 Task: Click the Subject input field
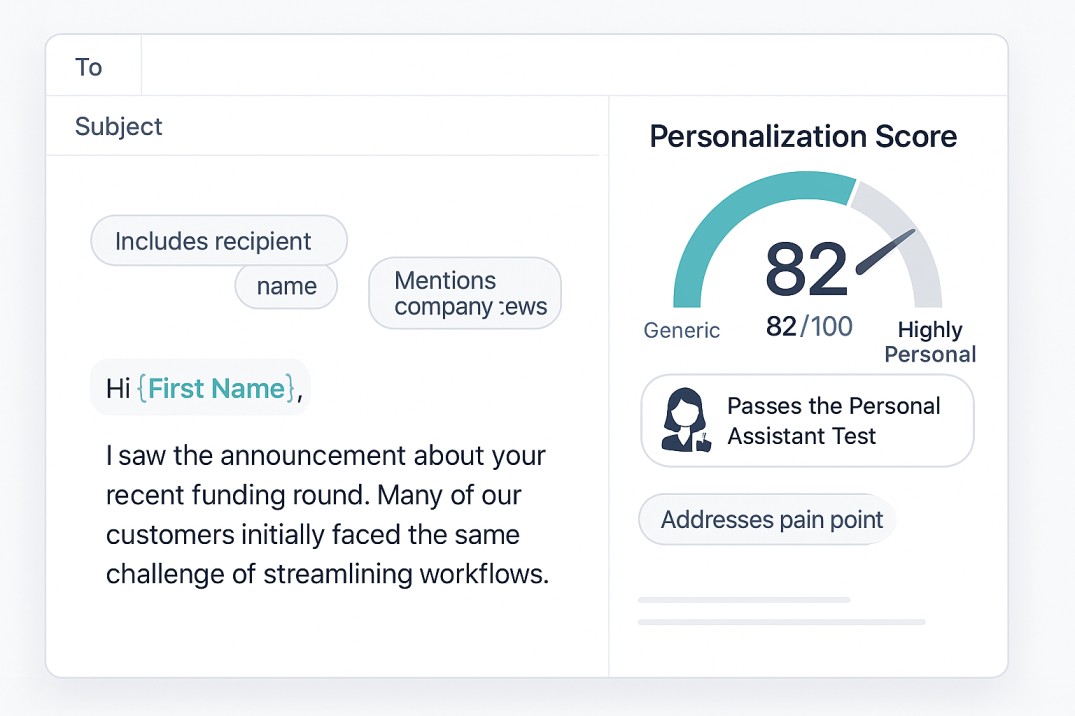tap(380, 127)
